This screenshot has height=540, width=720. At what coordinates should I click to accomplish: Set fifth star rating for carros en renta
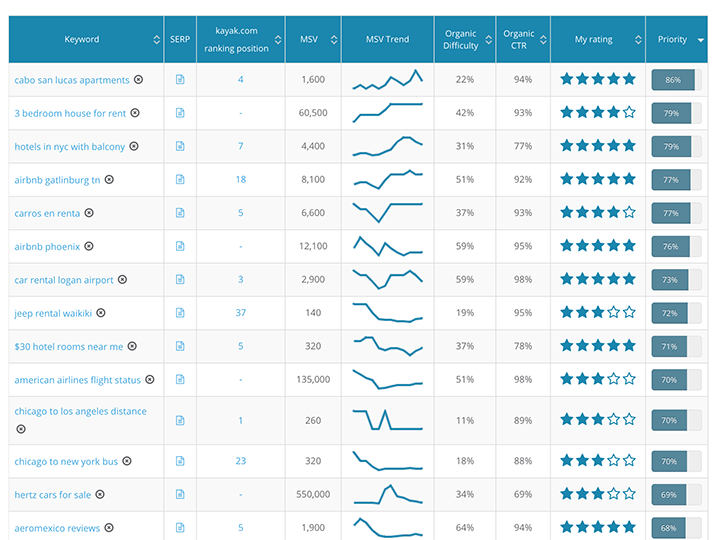[629, 213]
